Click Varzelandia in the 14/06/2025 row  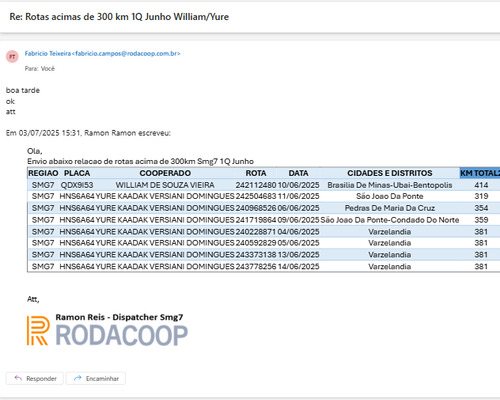[390, 266]
